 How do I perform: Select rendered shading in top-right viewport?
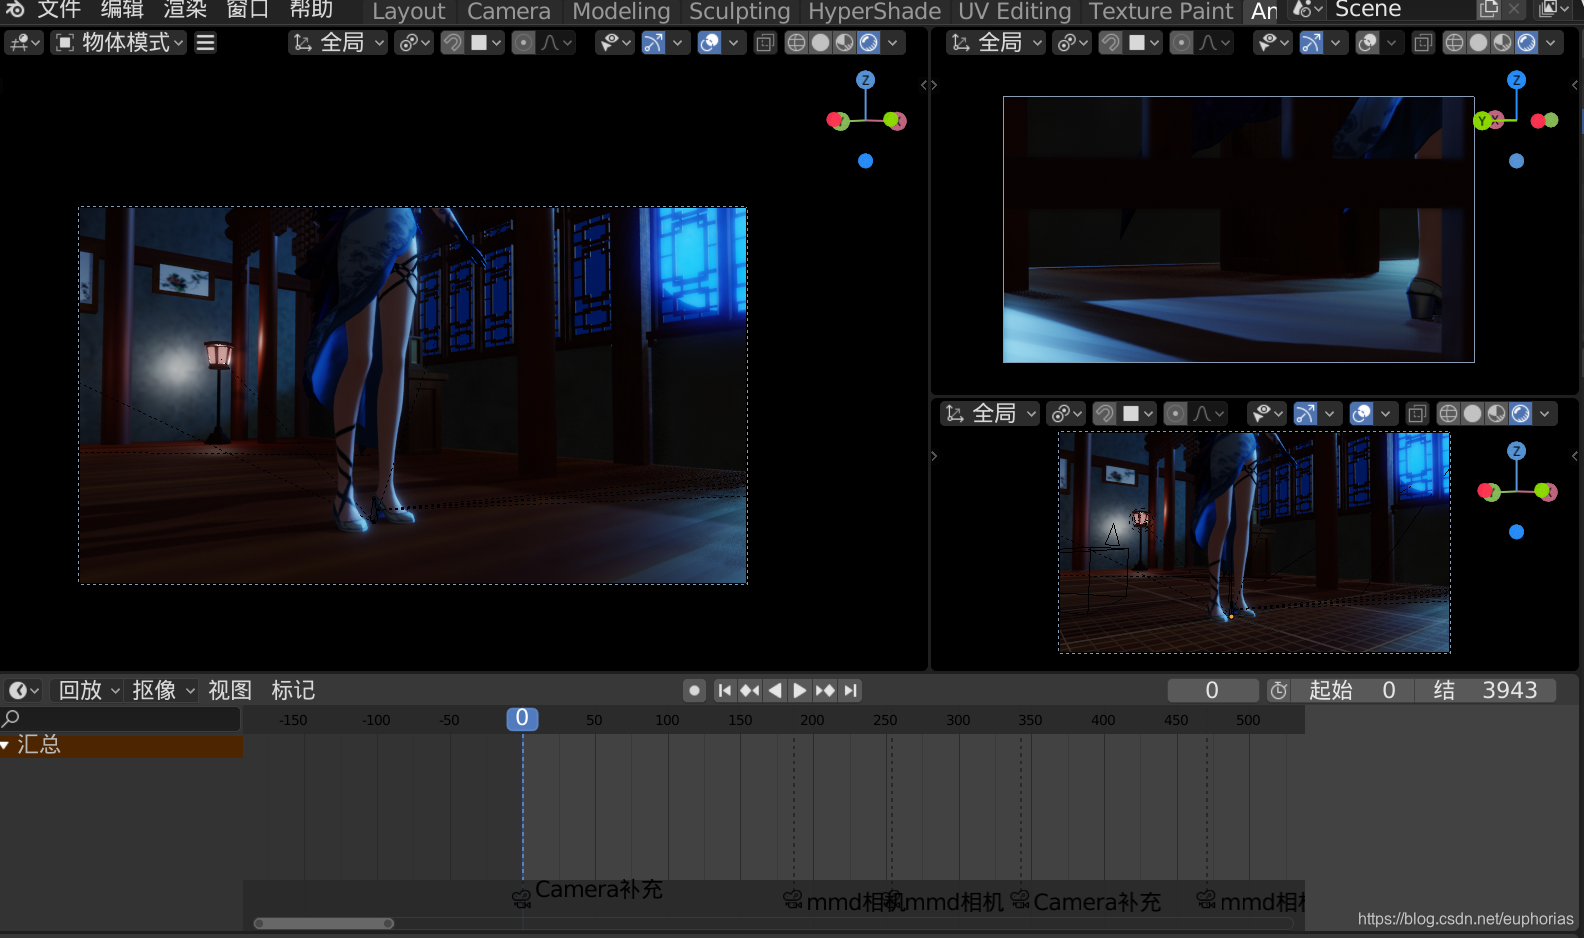(x=1526, y=43)
